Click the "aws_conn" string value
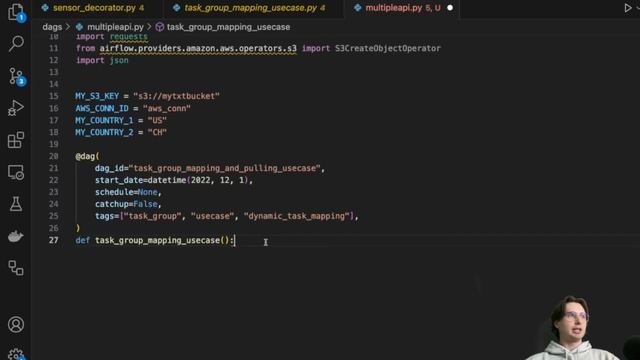Screen dimensions: 640x360 coord(167,109)
